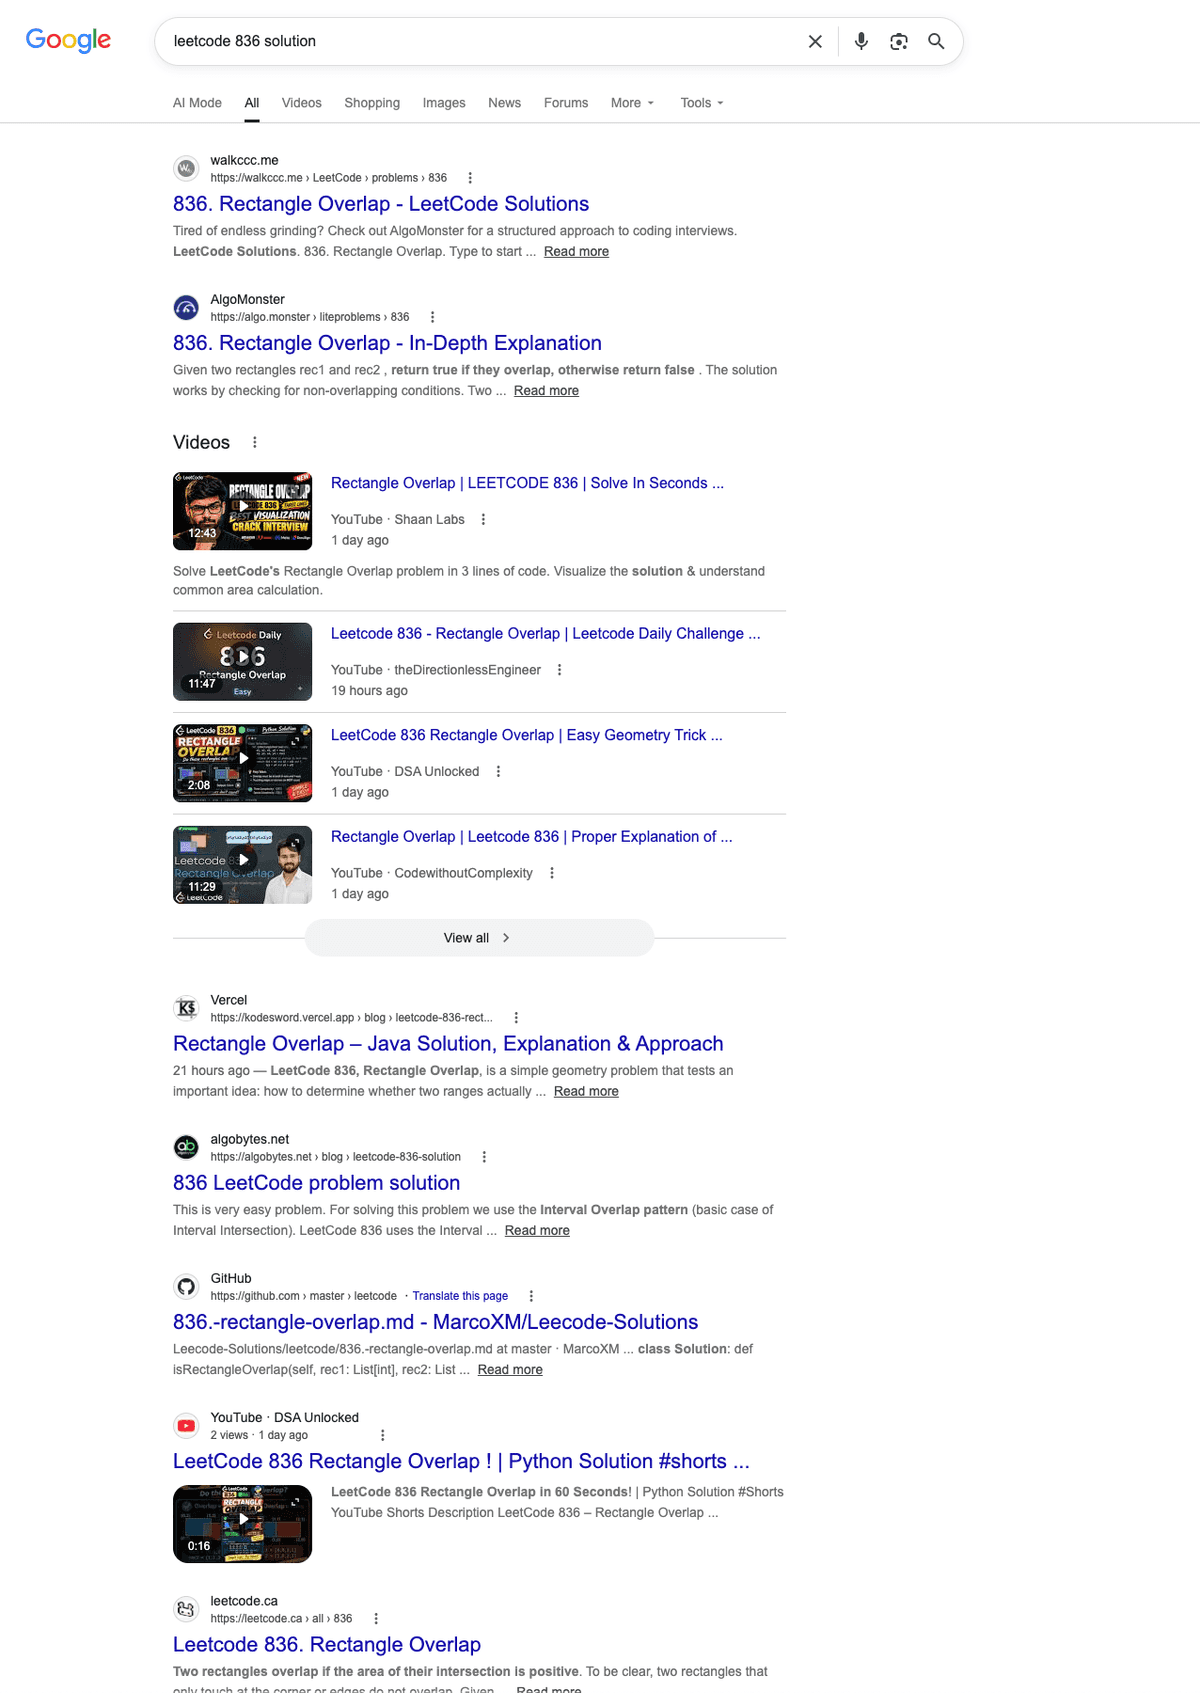Click Read more on AlgoMonster snippet
The height and width of the screenshot is (1693, 1200).
tap(546, 391)
